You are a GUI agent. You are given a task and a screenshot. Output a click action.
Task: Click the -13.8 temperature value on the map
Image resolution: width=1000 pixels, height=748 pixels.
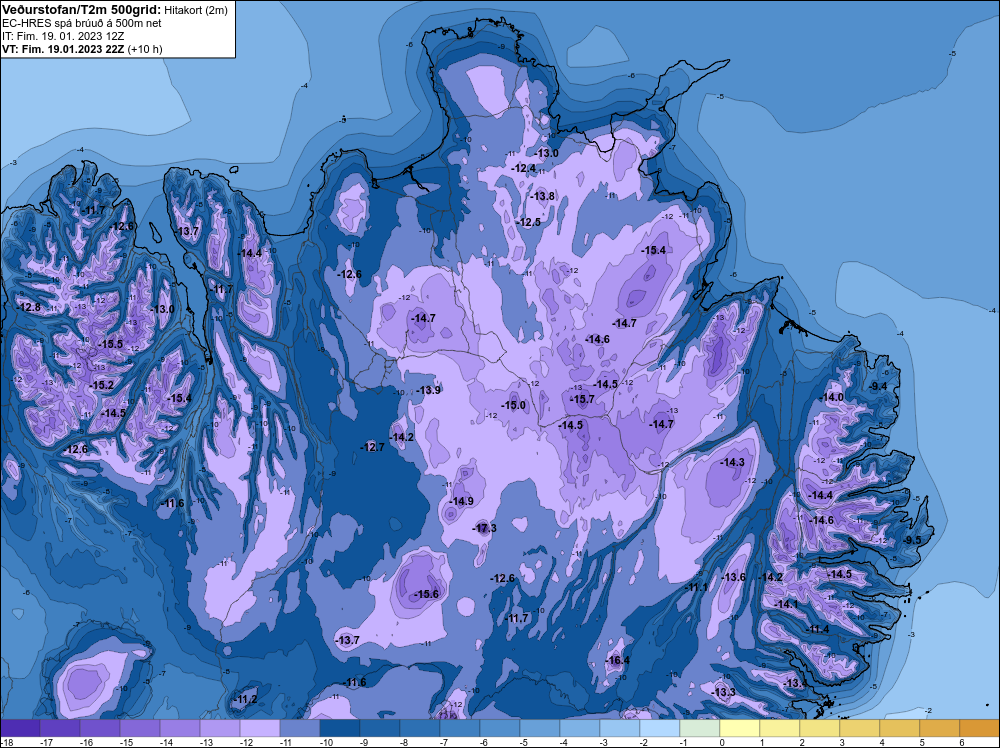[543, 196]
